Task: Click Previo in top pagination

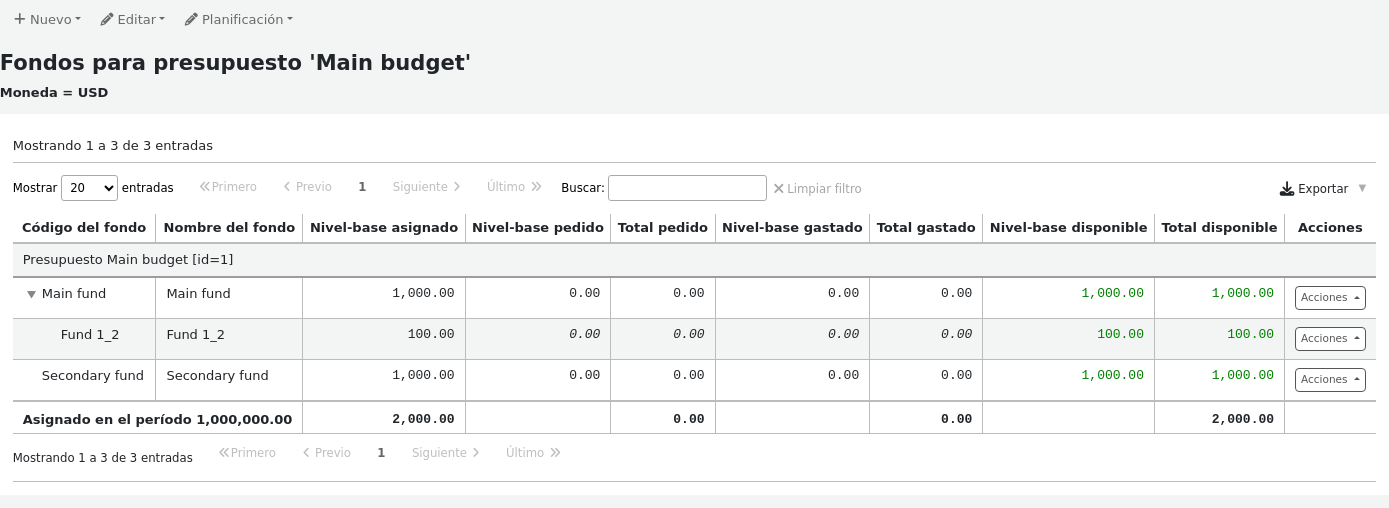Action: point(307,187)
